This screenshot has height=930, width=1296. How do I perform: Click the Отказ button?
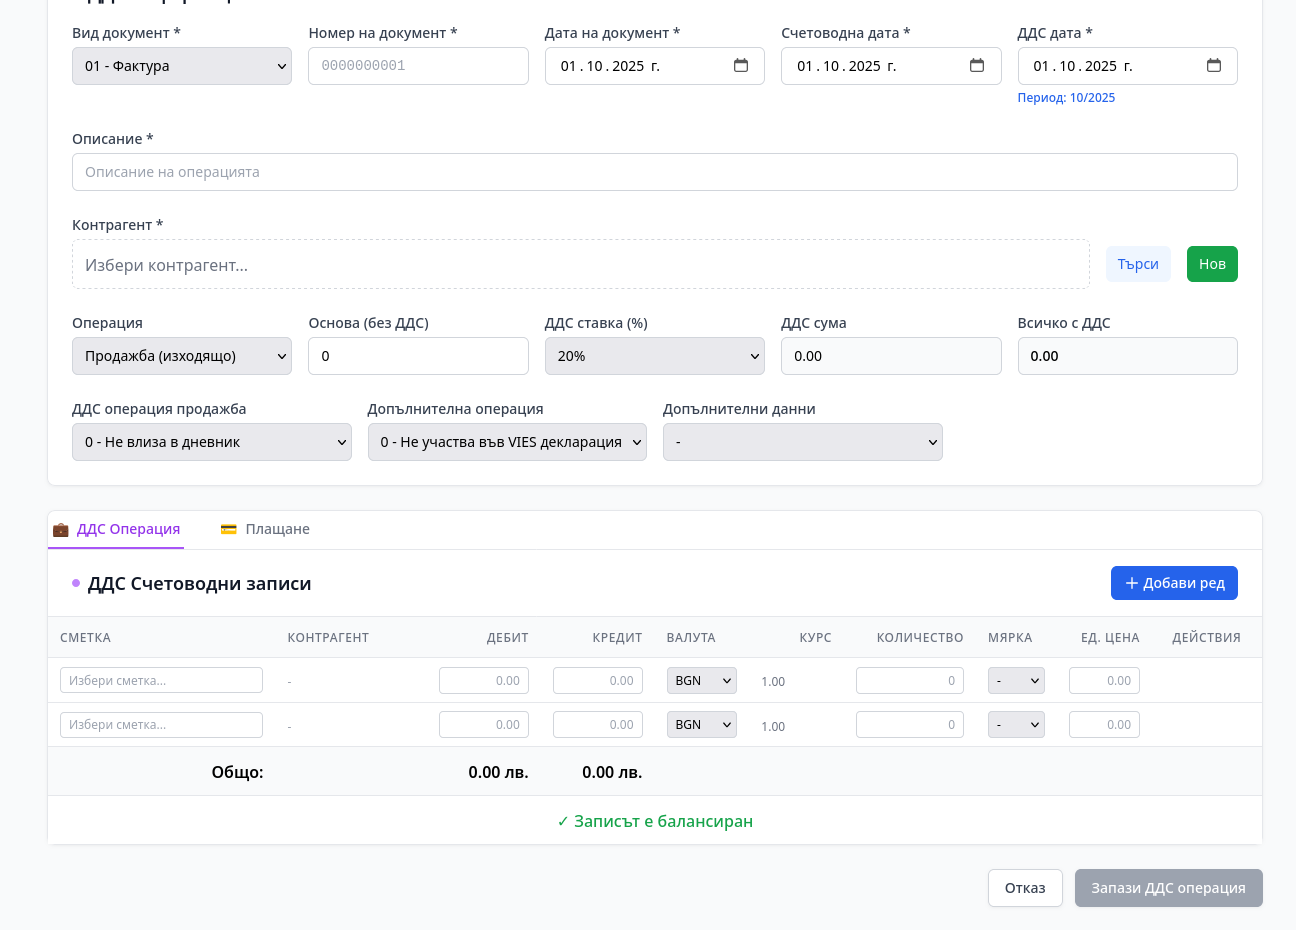[x=1025, y=888]
